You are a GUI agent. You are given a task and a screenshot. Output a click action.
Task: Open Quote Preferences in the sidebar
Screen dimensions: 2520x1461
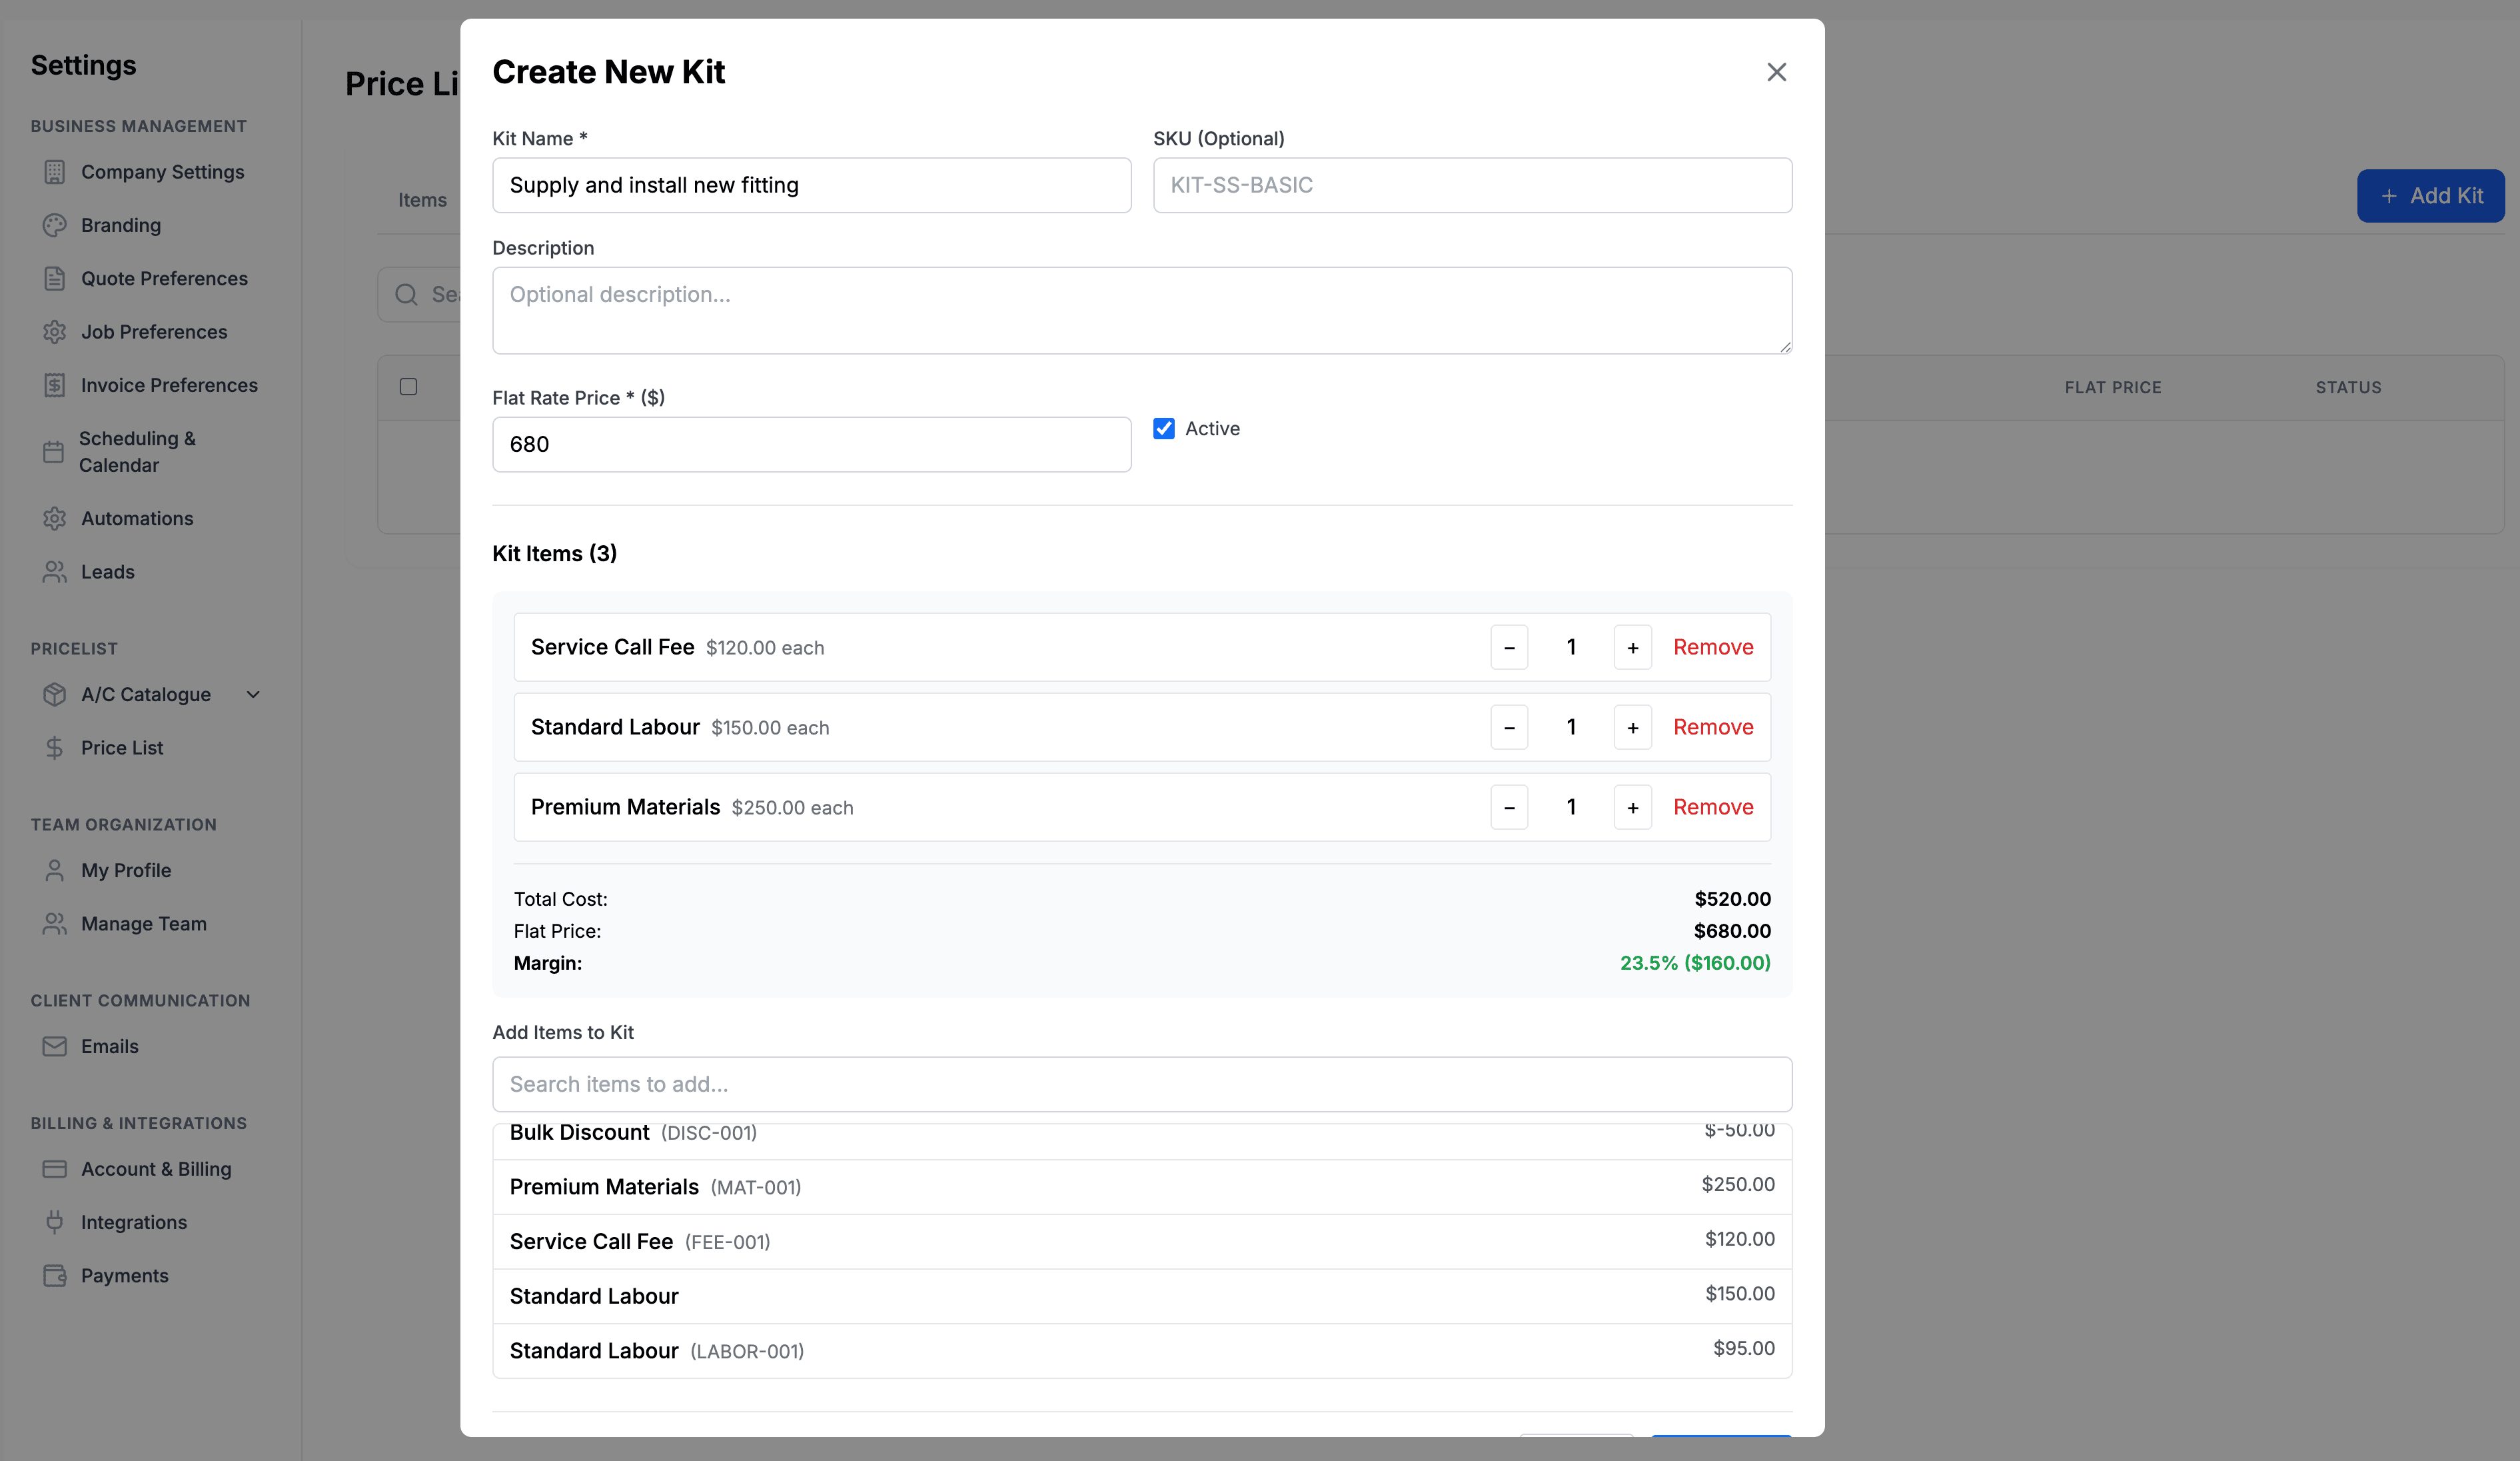point(164,278)
